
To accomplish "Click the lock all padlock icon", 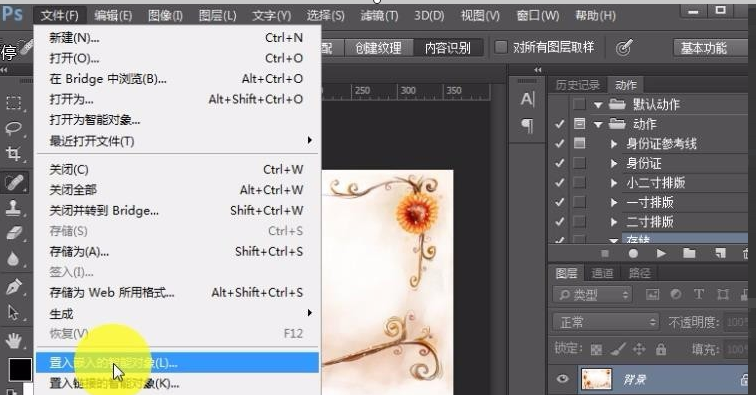I will click(661, 349).
